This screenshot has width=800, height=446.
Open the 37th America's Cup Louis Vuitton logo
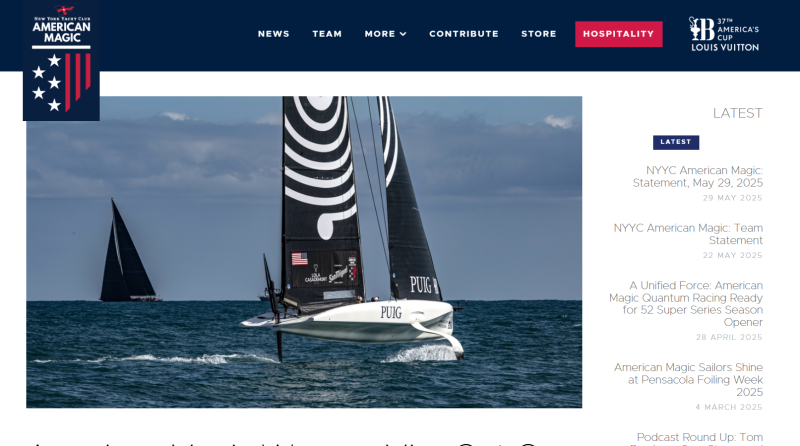pyautogui.click(x=724, y=34)
